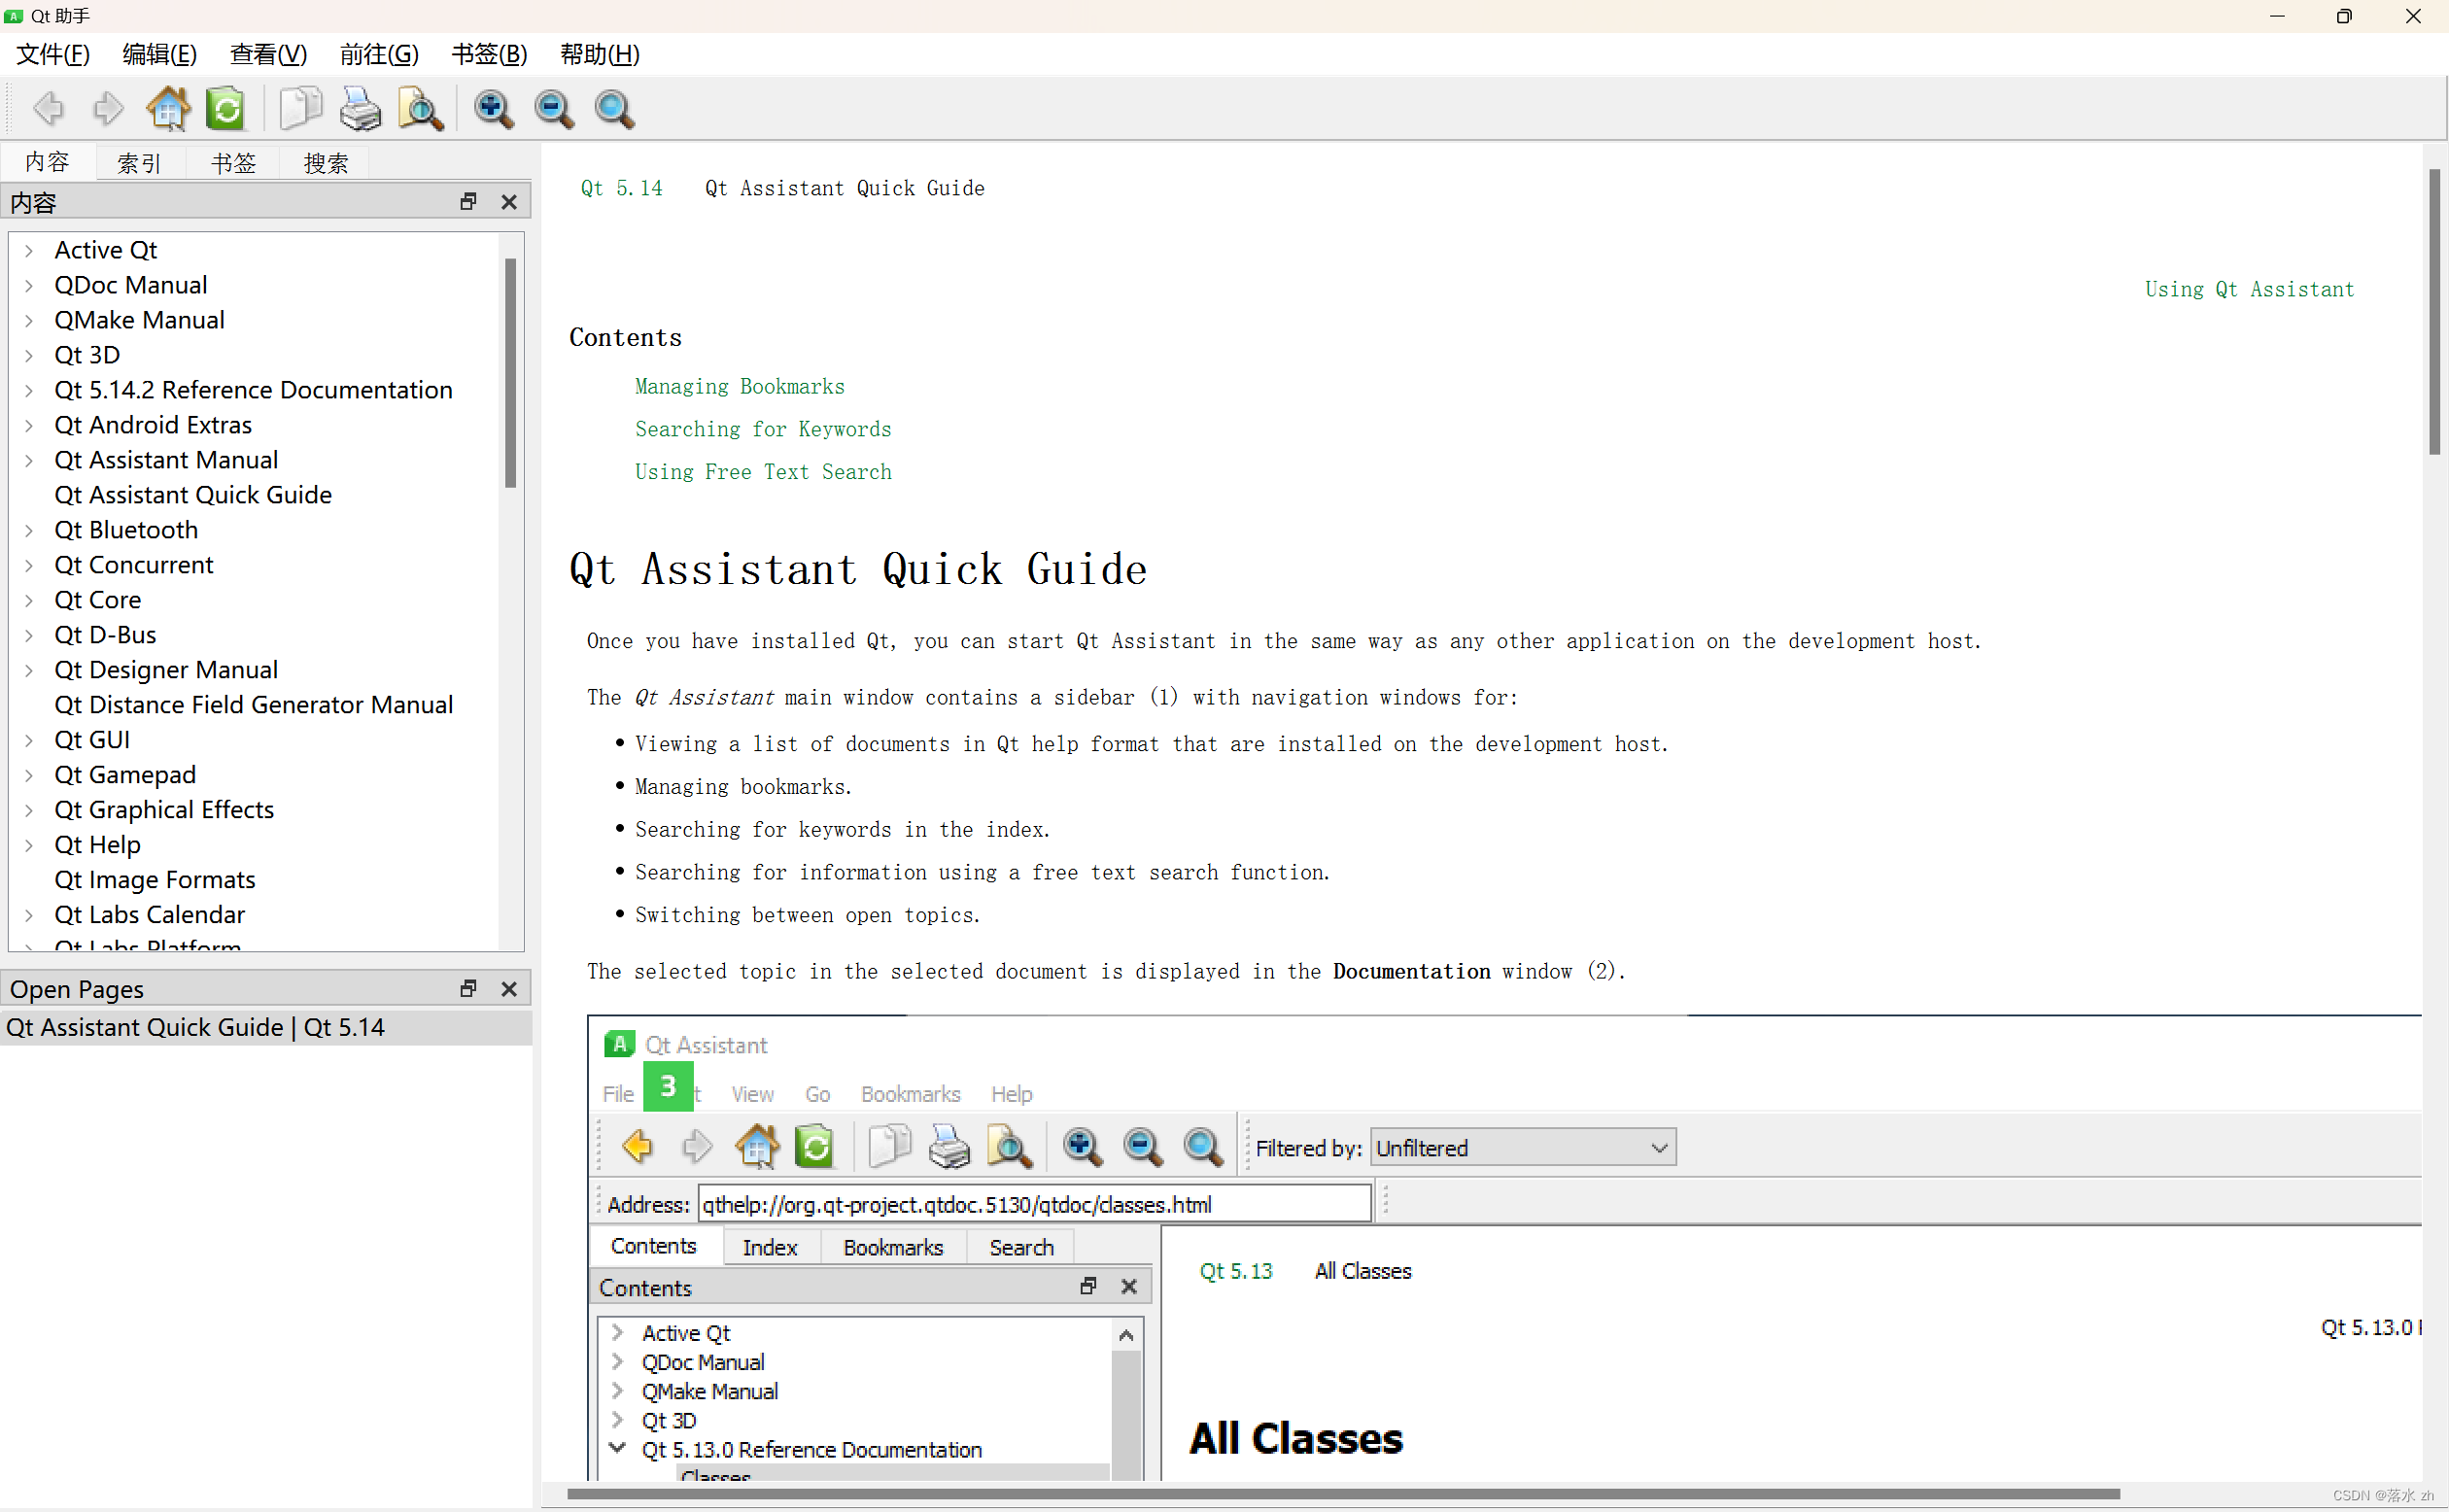
Task: Expand the Active Qt tree node
Action: (29, 250)
